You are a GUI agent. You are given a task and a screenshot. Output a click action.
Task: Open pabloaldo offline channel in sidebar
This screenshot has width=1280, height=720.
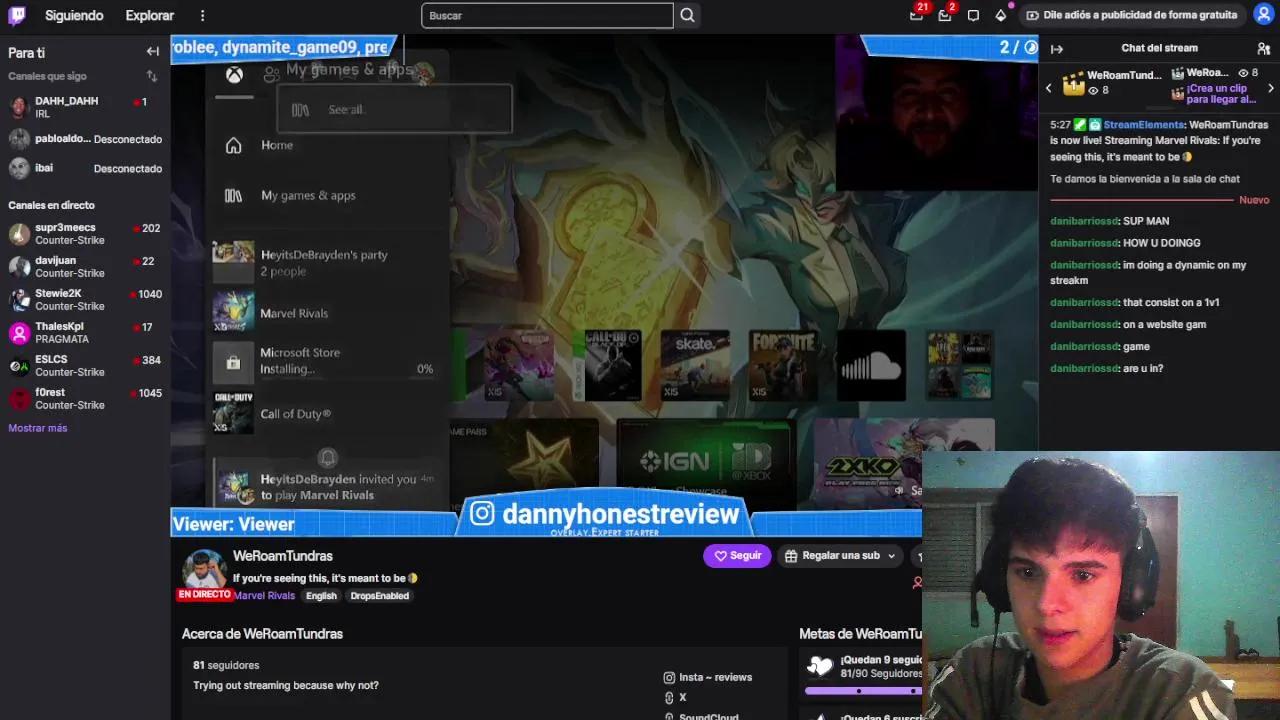(x=85, y=139)
